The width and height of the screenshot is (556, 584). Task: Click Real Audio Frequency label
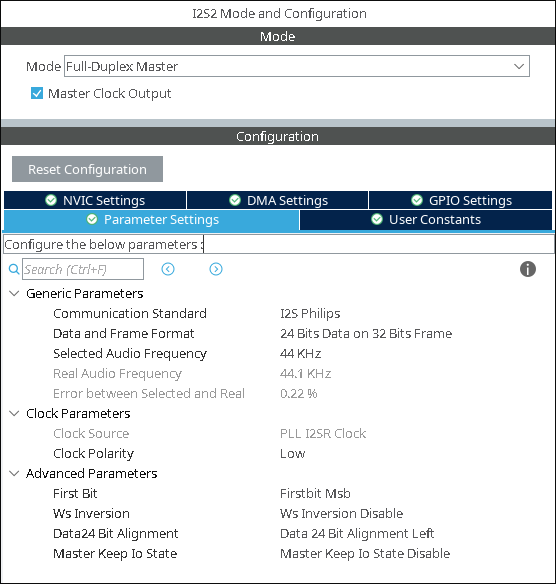click(x=117, y=374)
